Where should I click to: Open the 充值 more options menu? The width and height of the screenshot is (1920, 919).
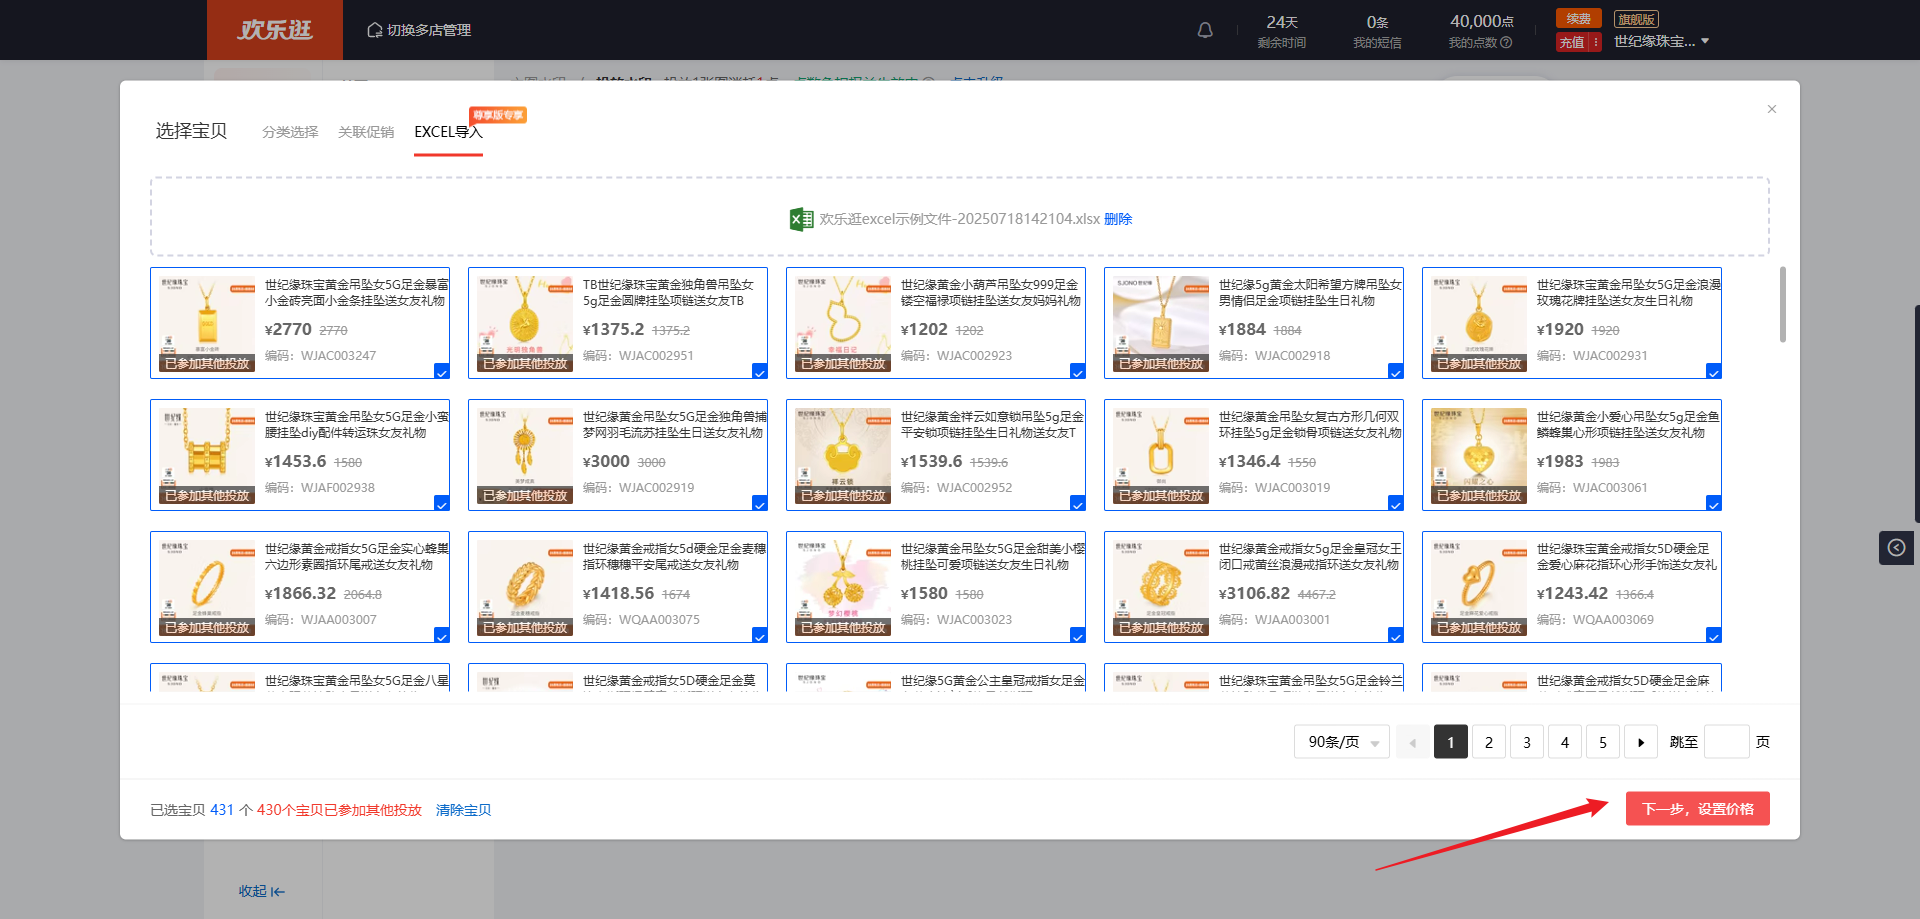point(1596,42)
